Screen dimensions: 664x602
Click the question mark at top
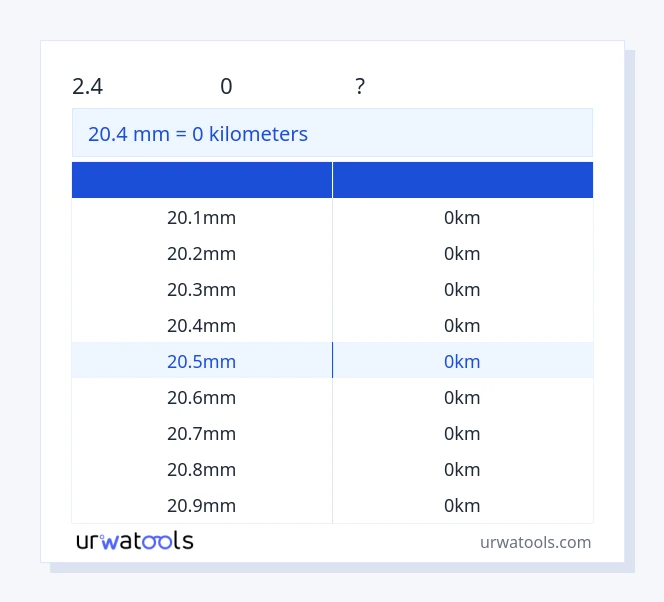tap(360, 87)
